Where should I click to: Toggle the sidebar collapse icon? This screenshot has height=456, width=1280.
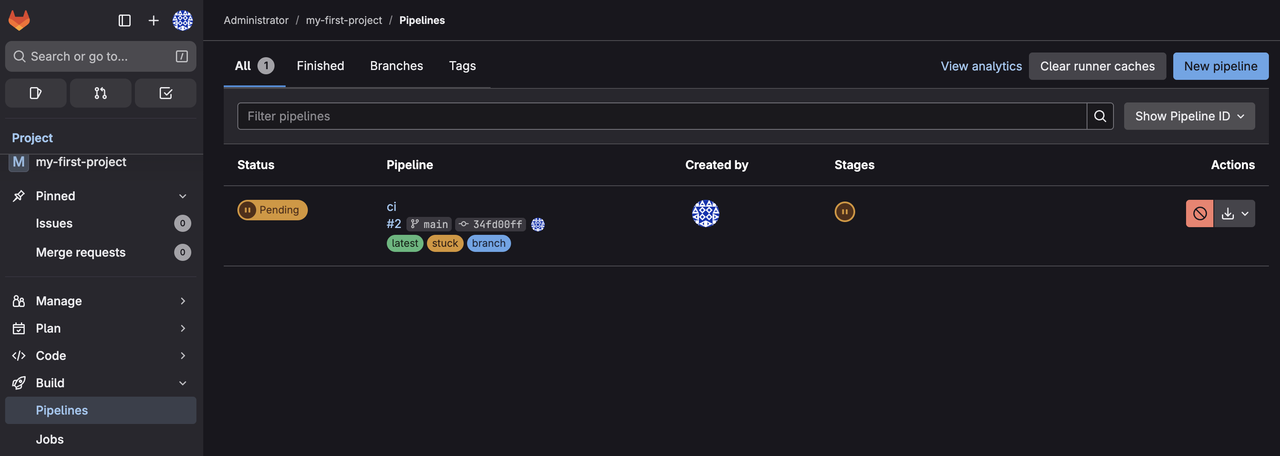pos(125,20)
